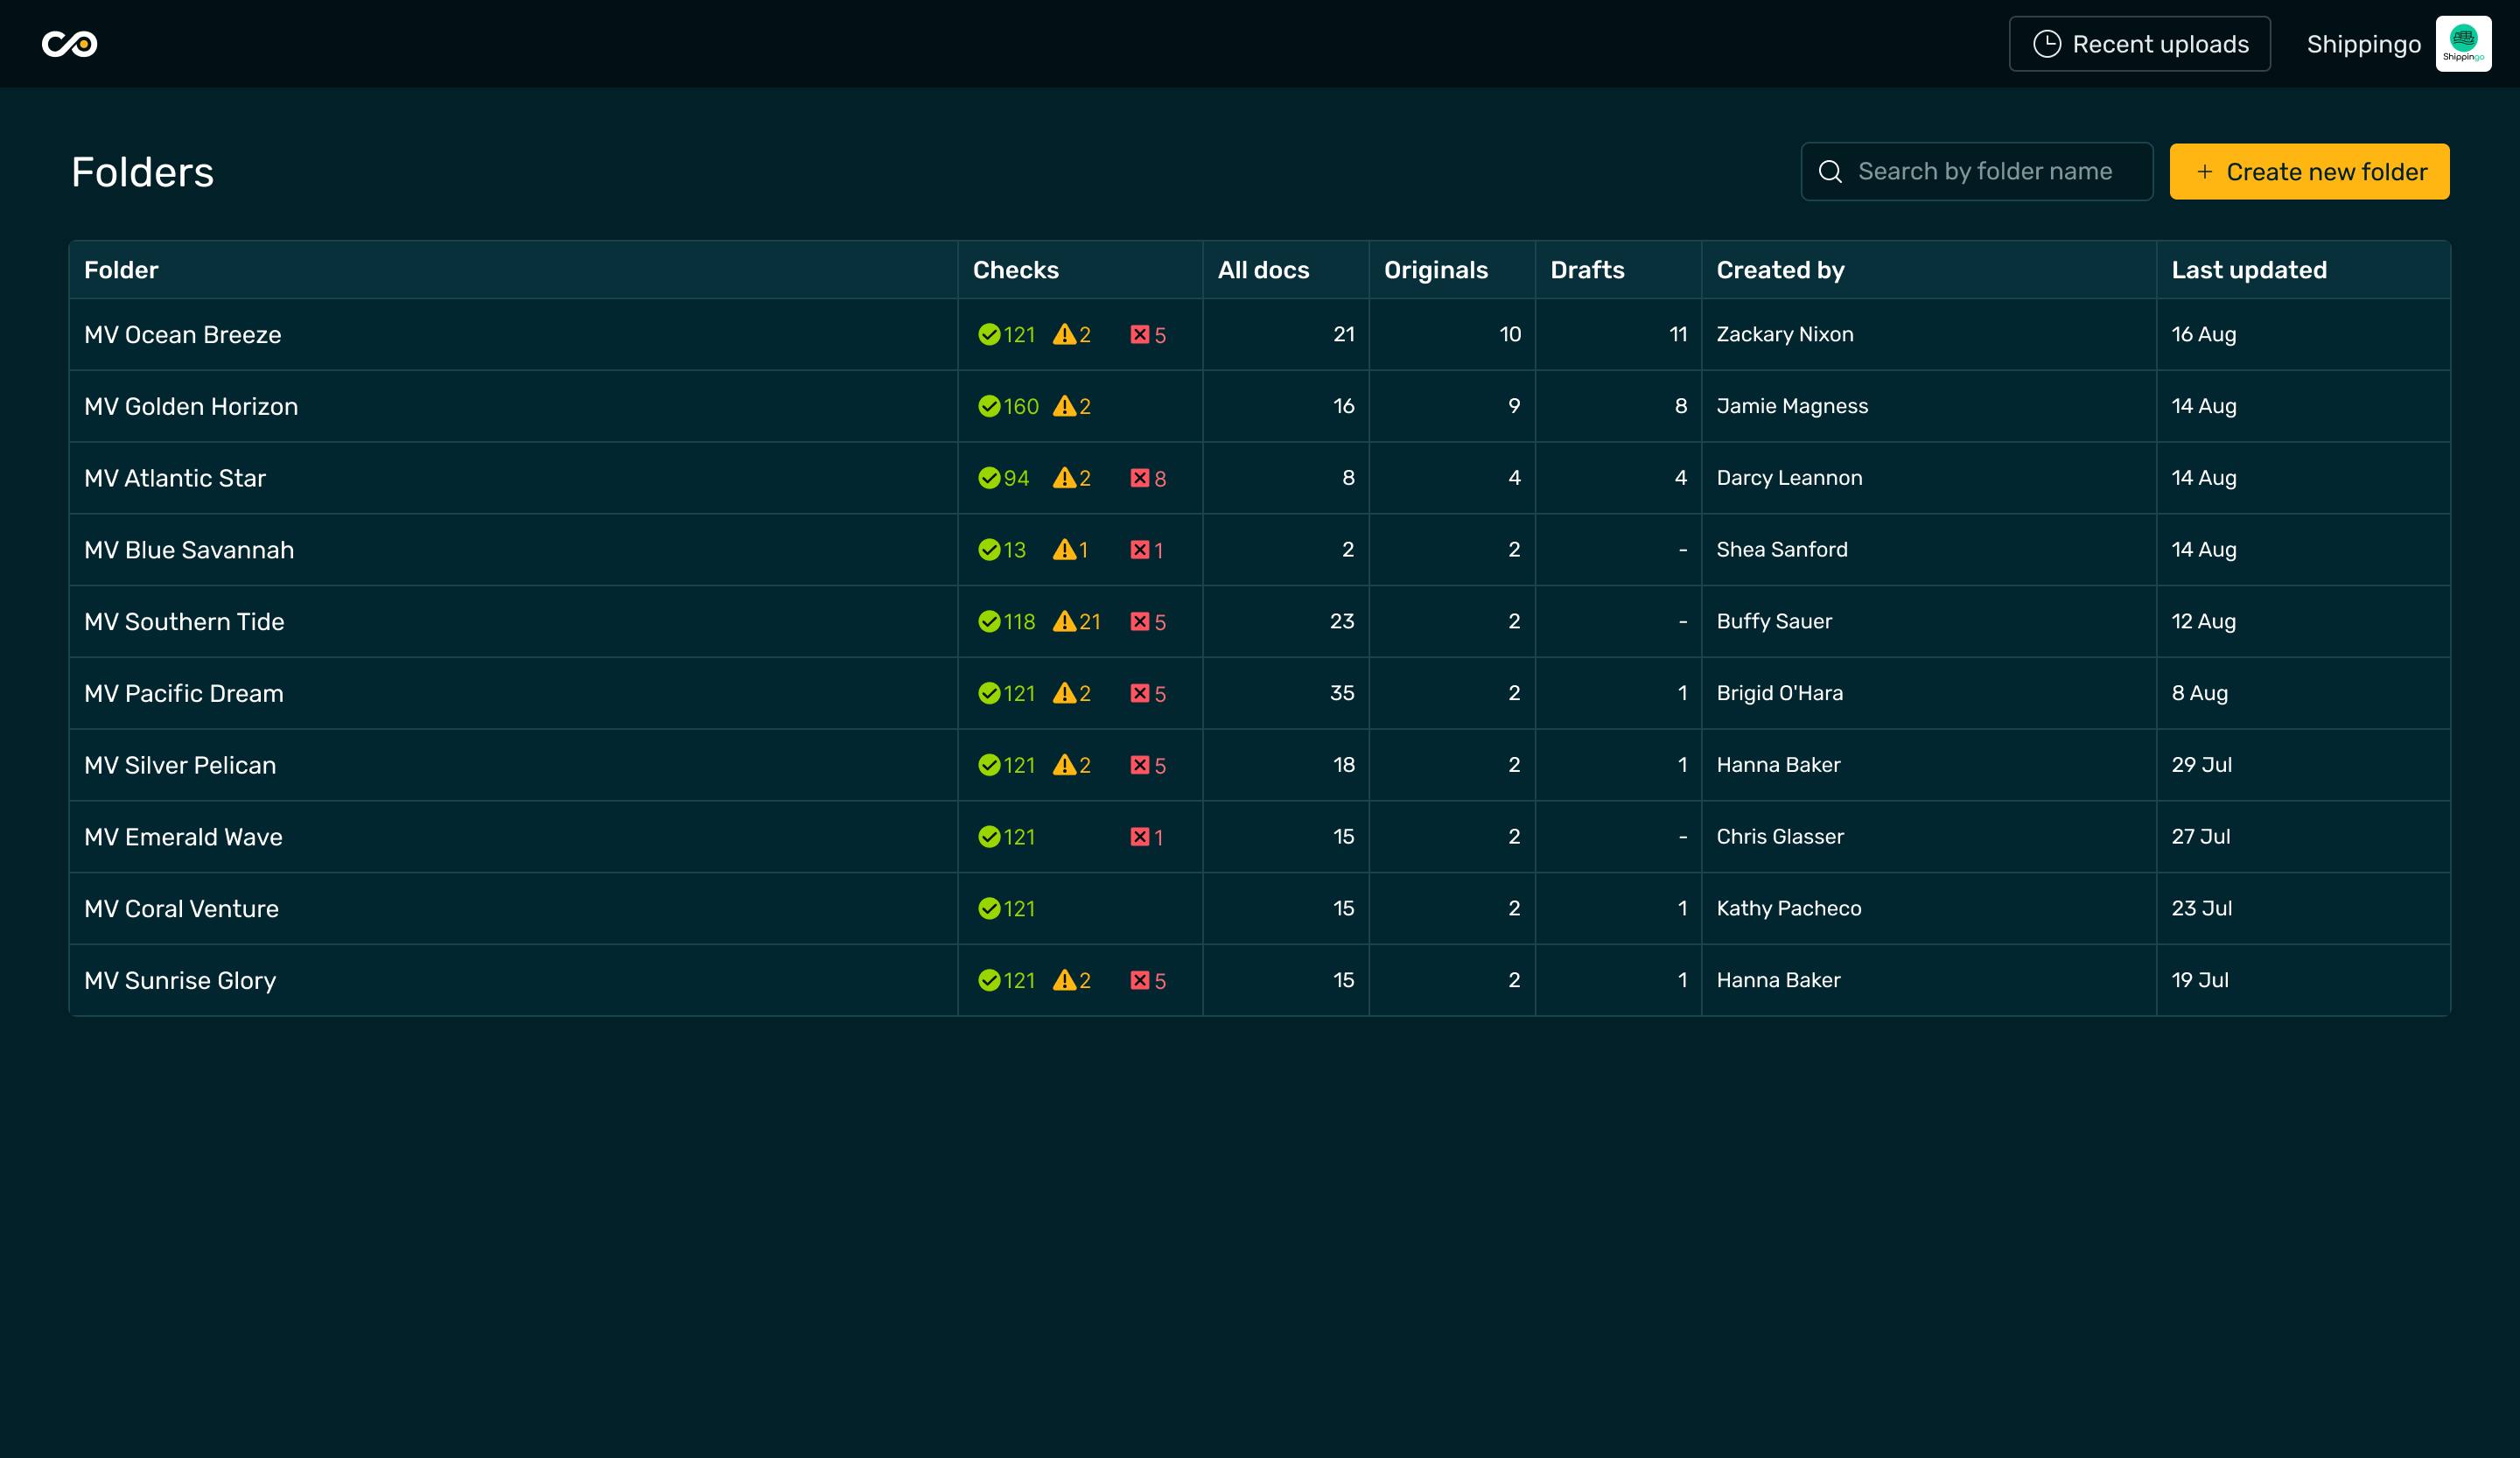Click green passed-checks icon for MV Ocean Breeze
2520x1458 pixels.
click(x=988, y=335)
